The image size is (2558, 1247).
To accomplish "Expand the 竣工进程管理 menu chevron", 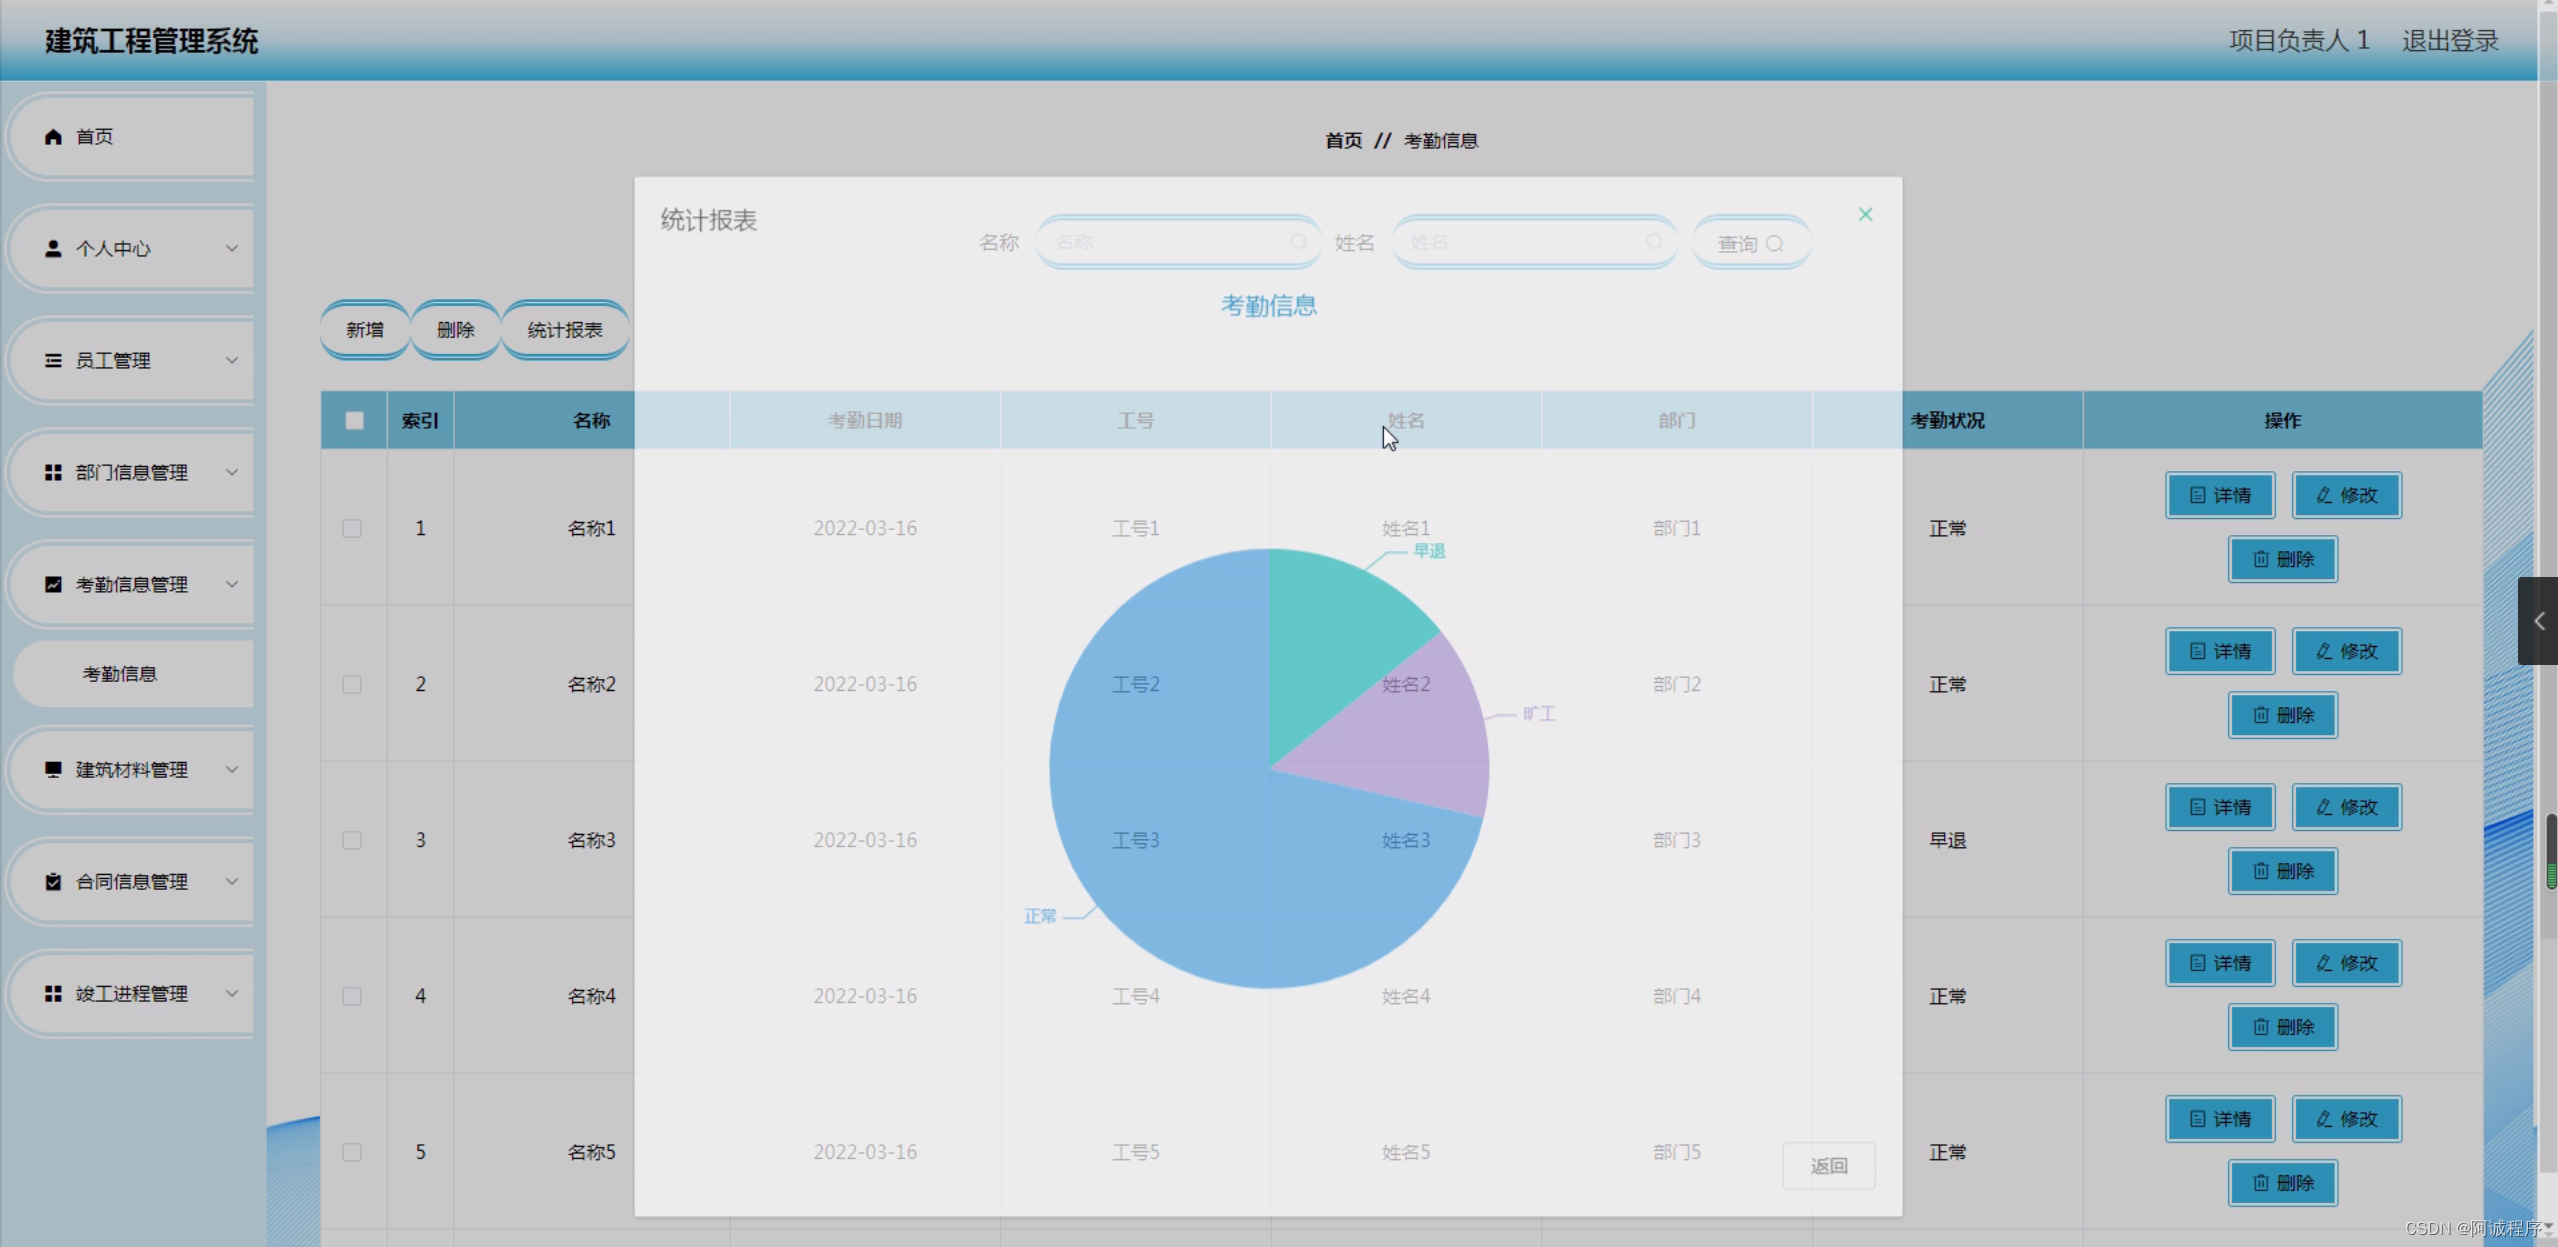I will (x=232, y=994).
